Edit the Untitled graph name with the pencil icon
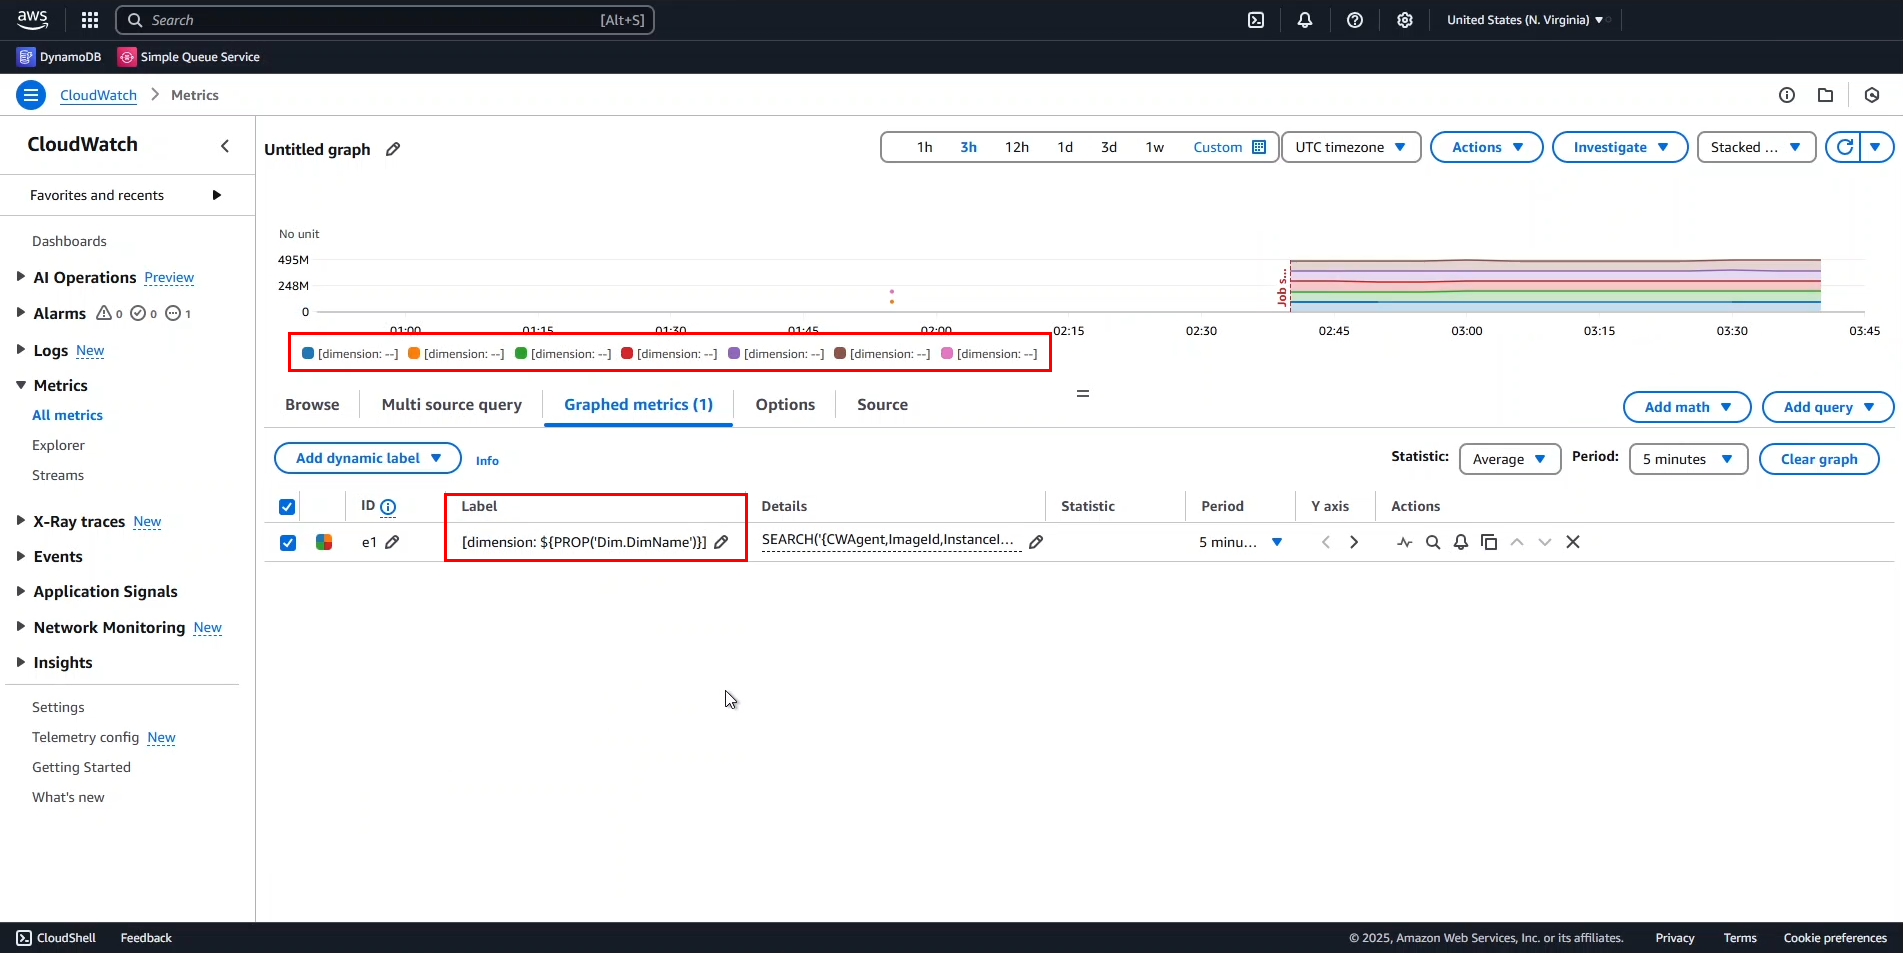Viewport: 1903px width, 953px height. click(391, 149)
